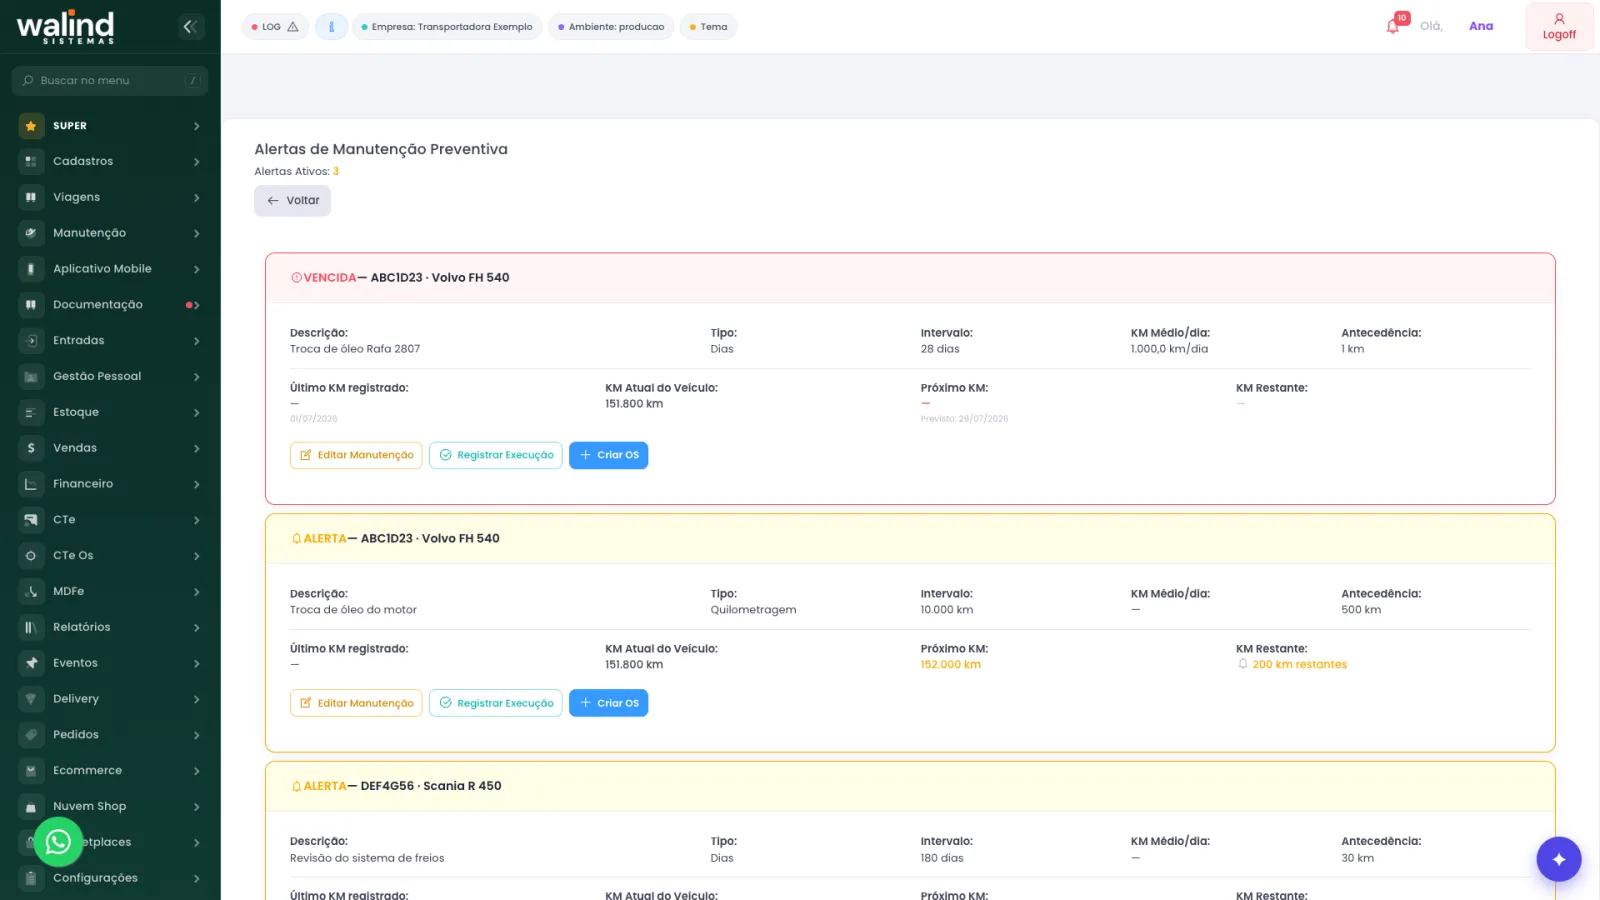Click Criar OS on the VENCIDA alert
This screenshot has height=900, width=1600.
(x=608, y=455)
